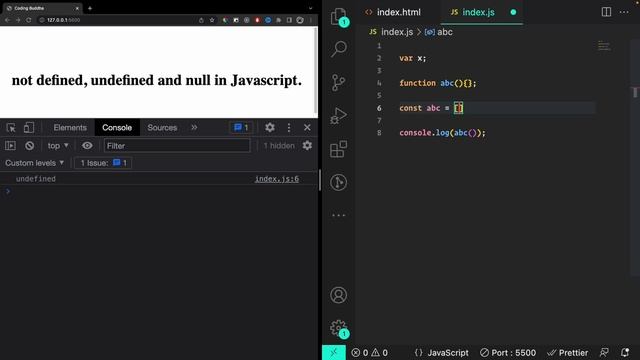Click the remote window status bar icon
Image resolution: width=640 pixels, height=360 pixels.
(x=333, y=353)
